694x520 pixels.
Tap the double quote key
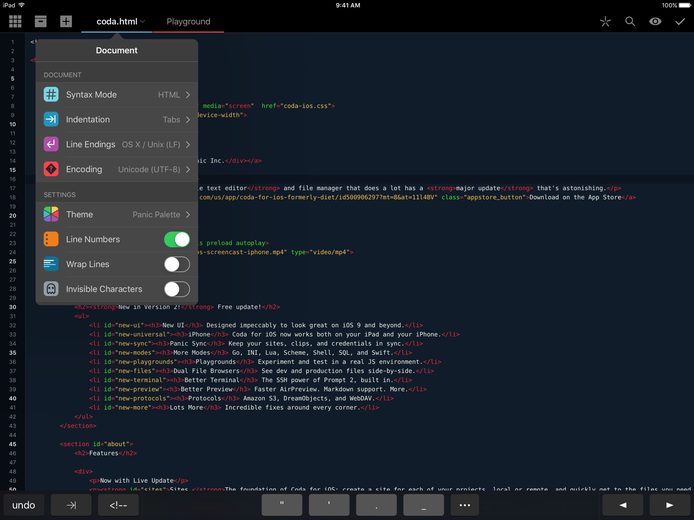[282, 505]
